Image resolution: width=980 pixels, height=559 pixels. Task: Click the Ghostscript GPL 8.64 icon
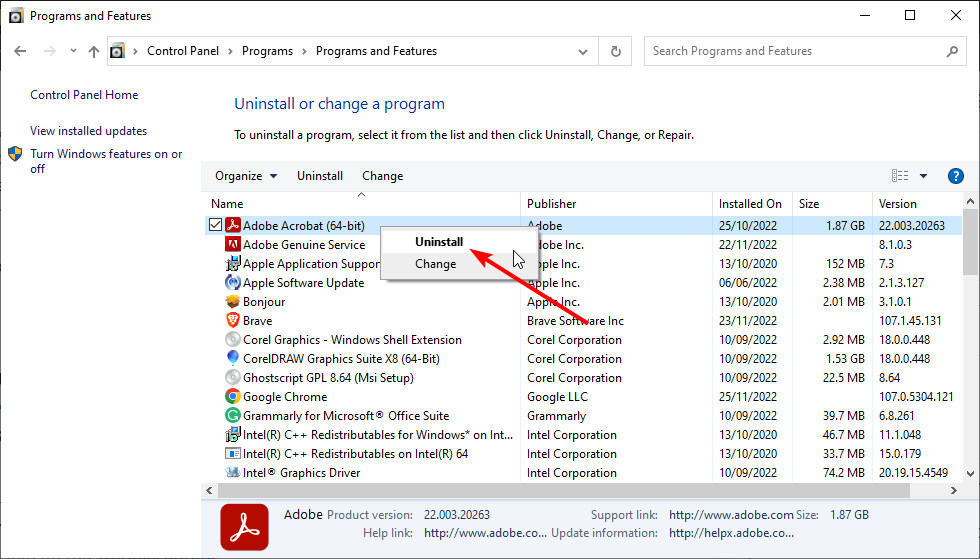(232, 377)
